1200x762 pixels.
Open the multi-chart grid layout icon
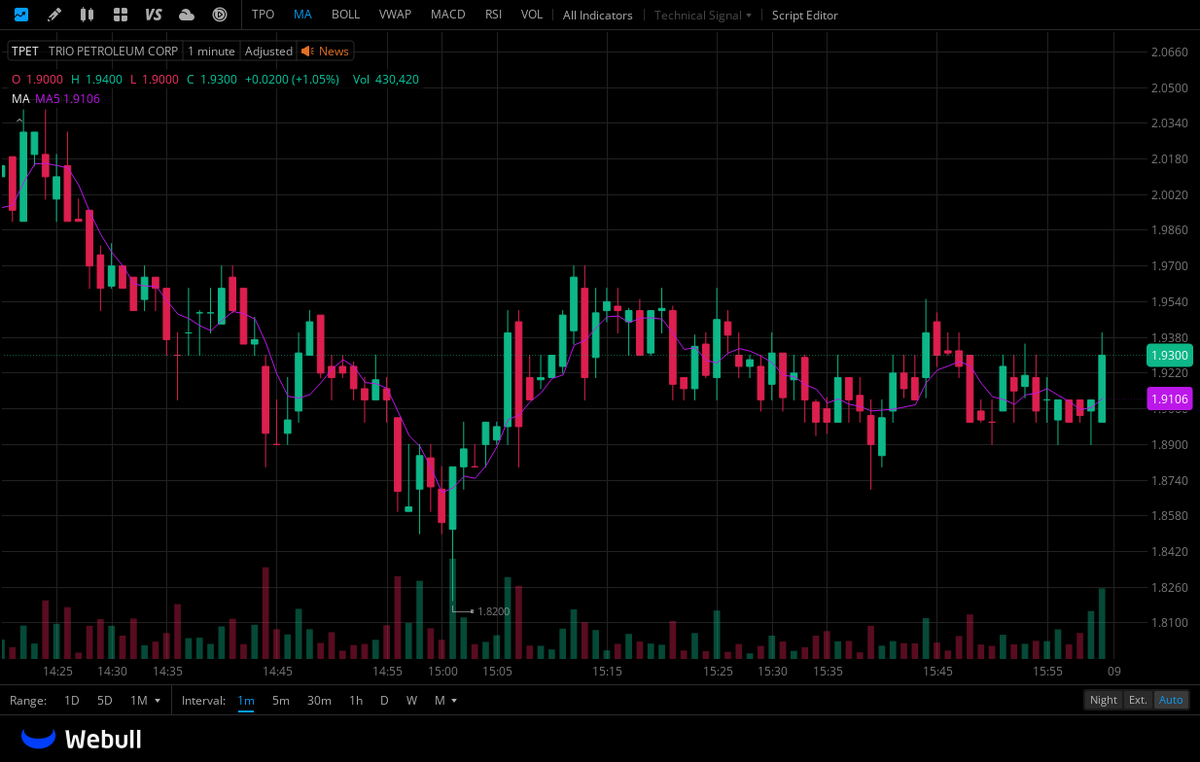(x=120, y=15)
